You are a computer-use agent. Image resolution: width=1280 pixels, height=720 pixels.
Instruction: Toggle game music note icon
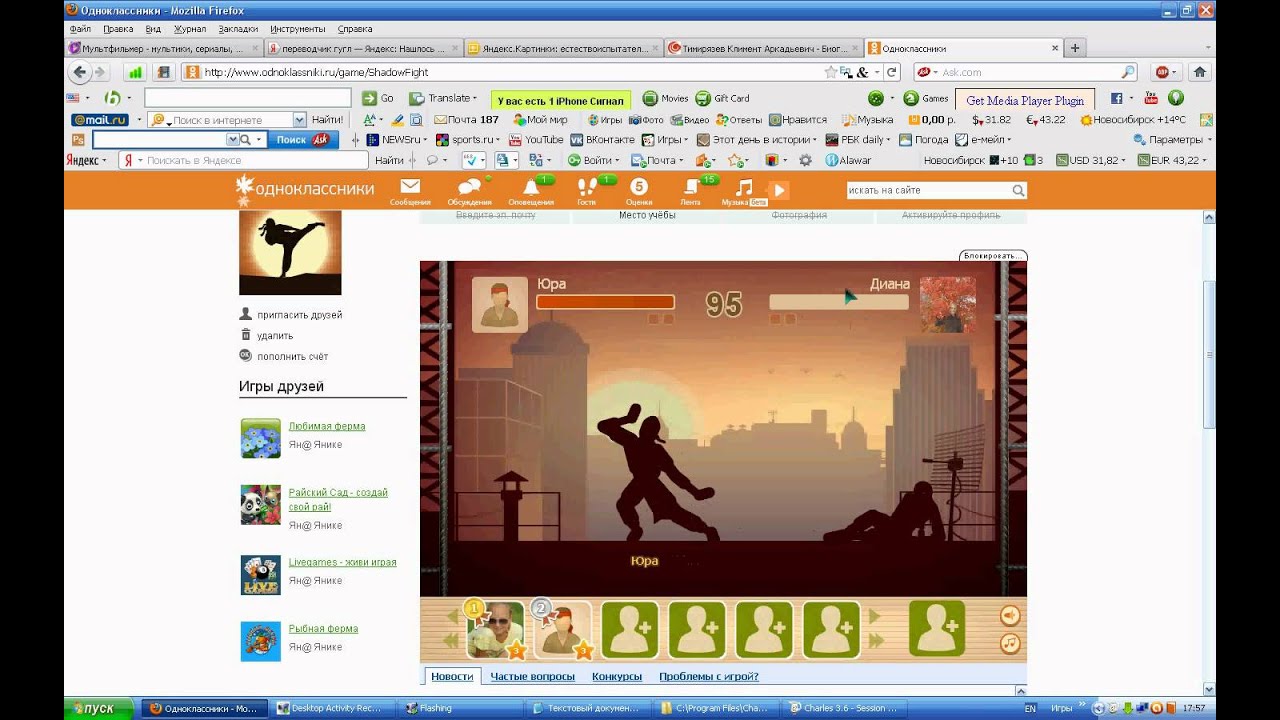pyautogui.click(x=1010, y=643)
